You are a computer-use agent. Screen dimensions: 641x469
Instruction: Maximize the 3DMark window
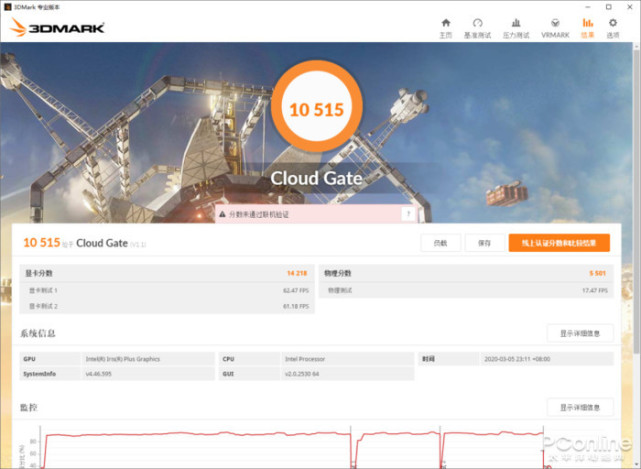pos(609,7)
